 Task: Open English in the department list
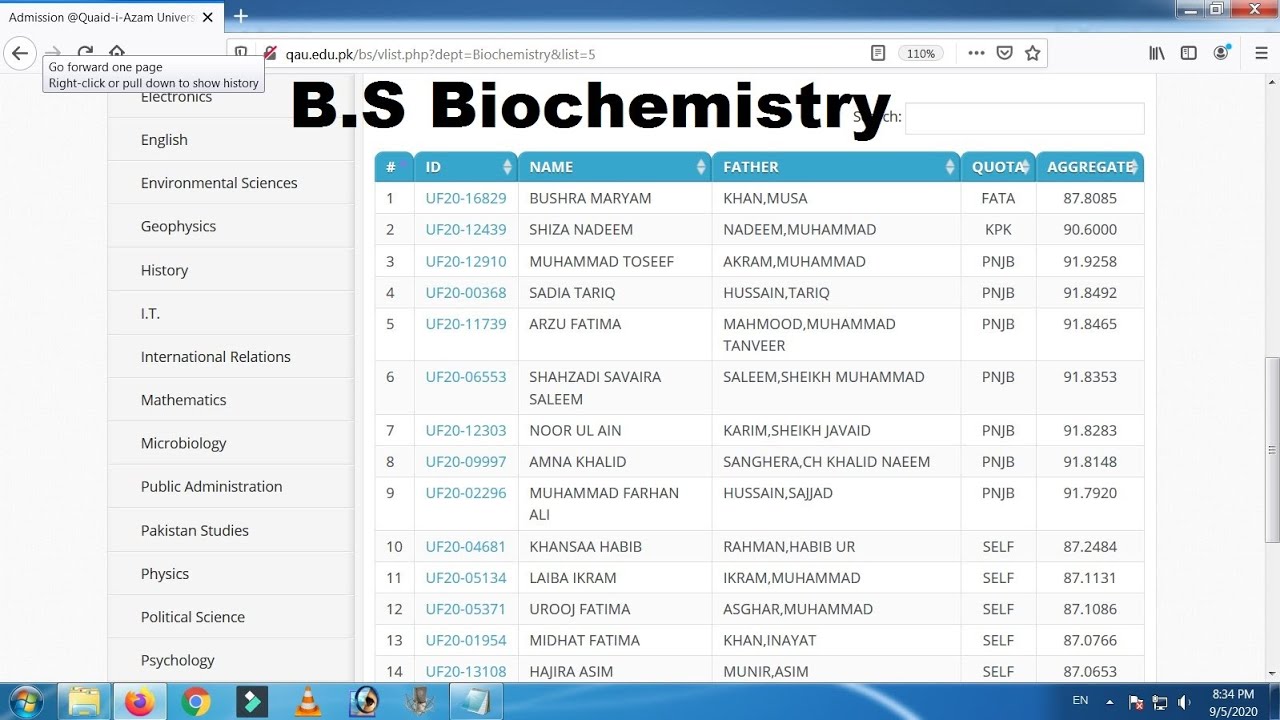click(x=164, y=140)
